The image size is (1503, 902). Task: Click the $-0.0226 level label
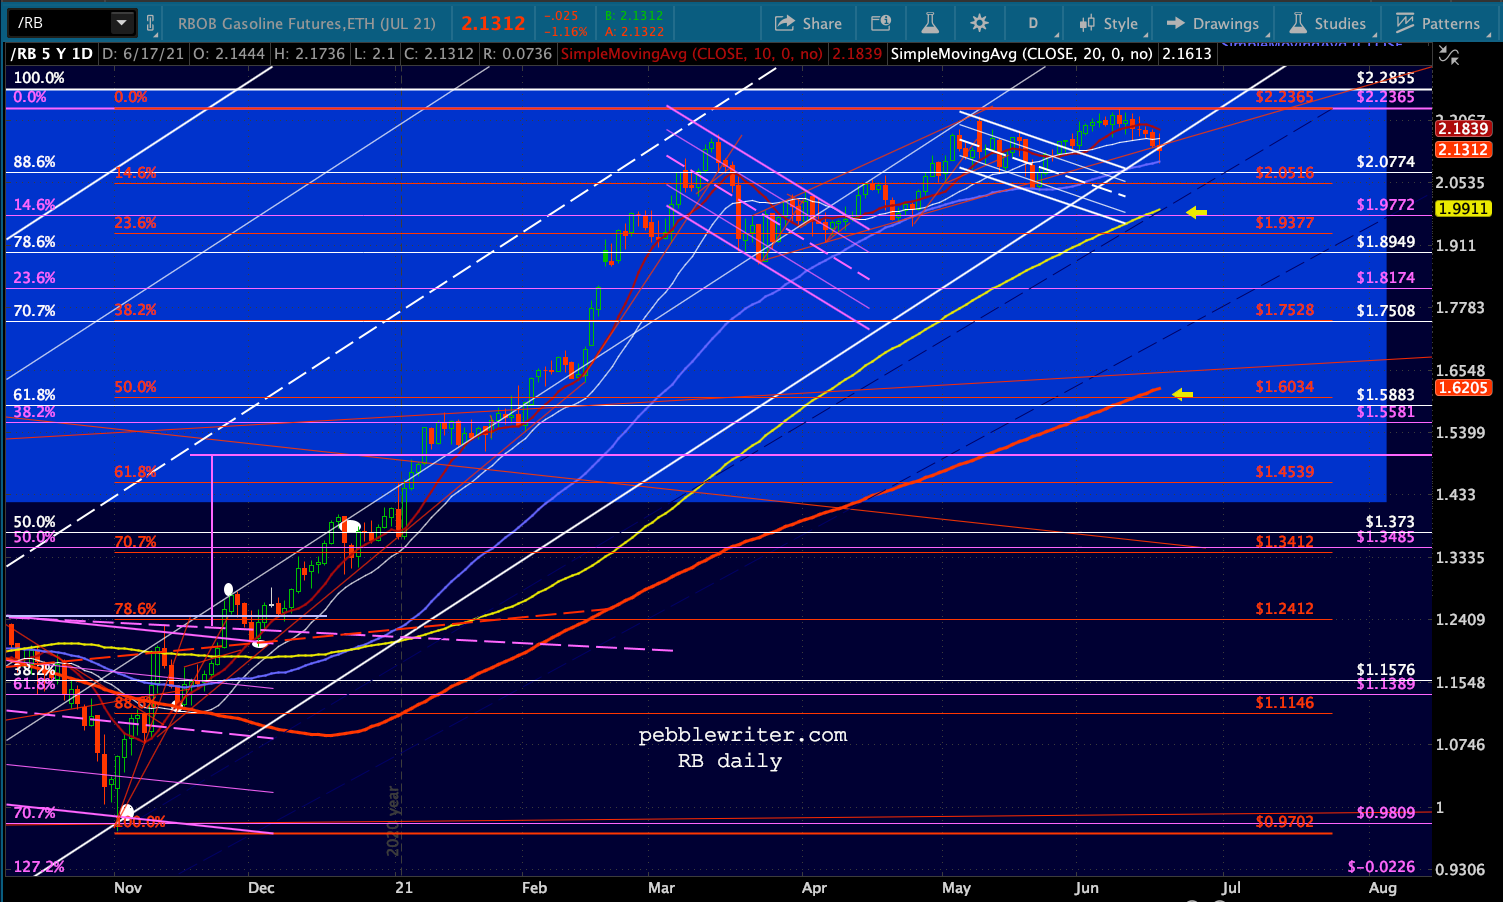click(1381, 866)
